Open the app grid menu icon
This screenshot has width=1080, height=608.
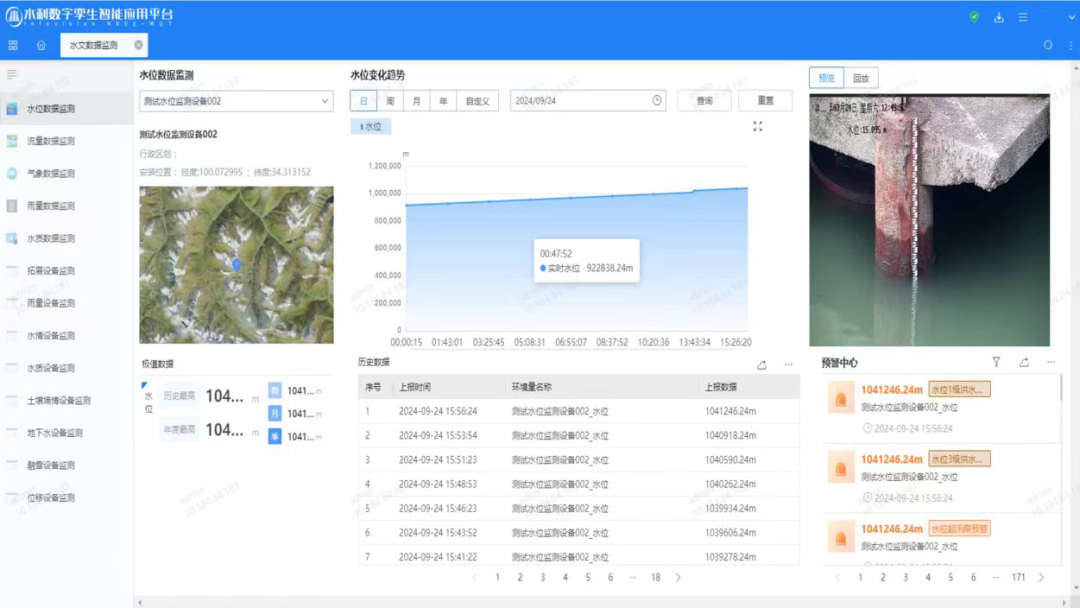pos(13,45)
